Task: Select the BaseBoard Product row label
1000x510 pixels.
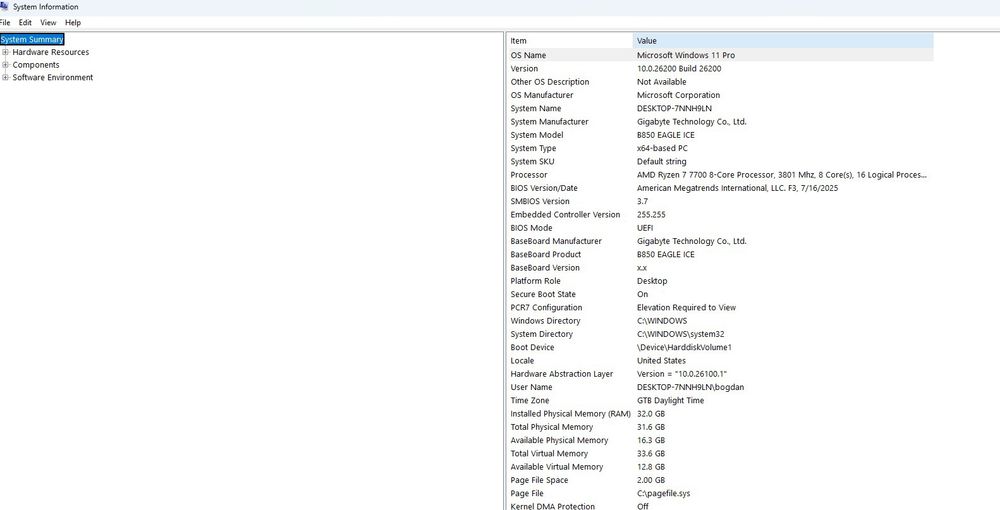Action: coord(545,254)
